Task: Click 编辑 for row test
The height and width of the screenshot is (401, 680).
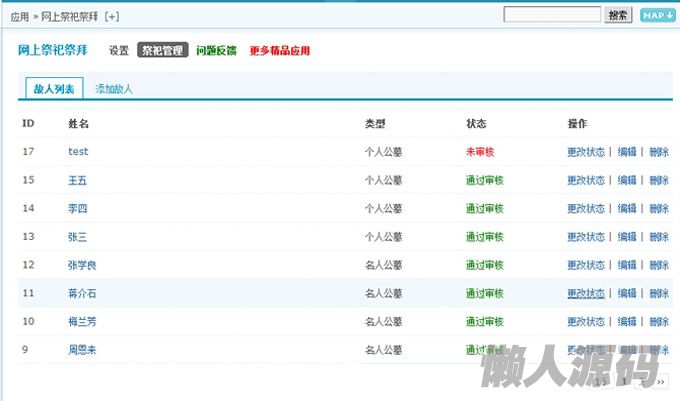Action: [627, 152]
